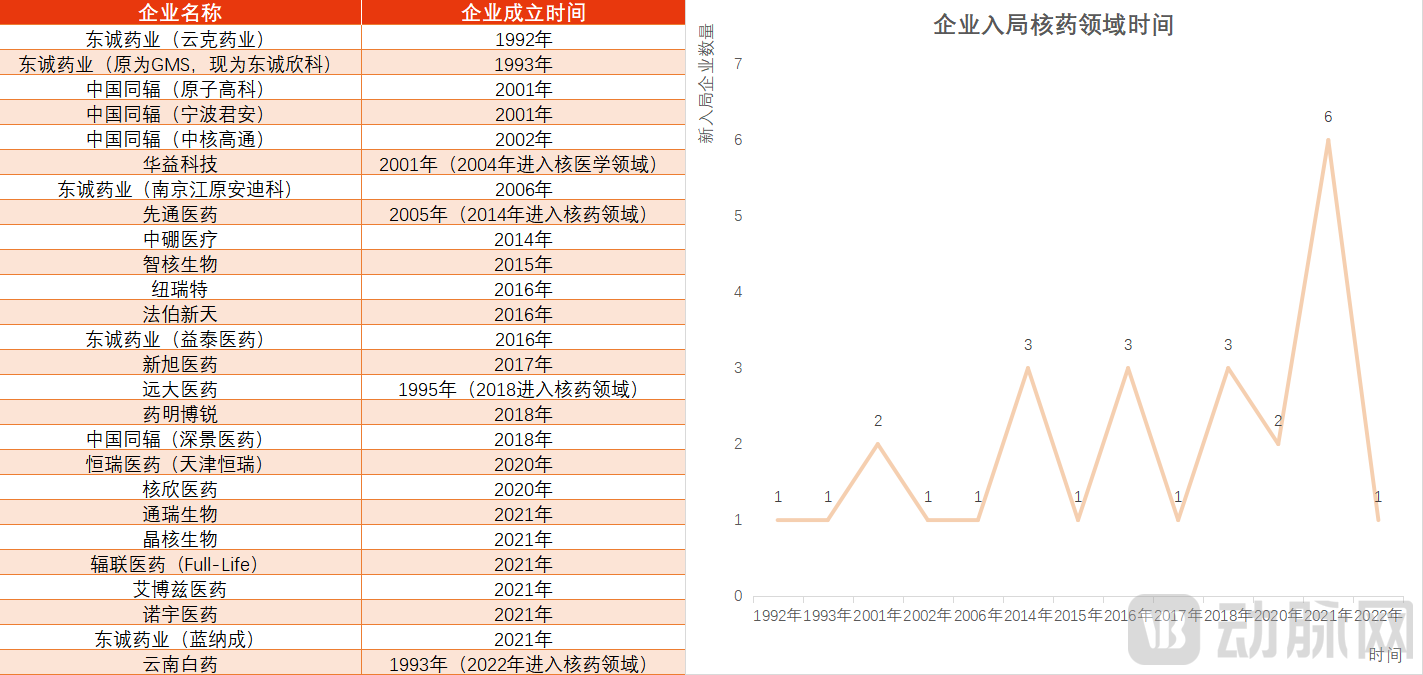The width and height of the screenshot is (1423, 675).
Task: Click the 中国同辐(宁波君安) company cell
Action: click(x=180, y=113)
